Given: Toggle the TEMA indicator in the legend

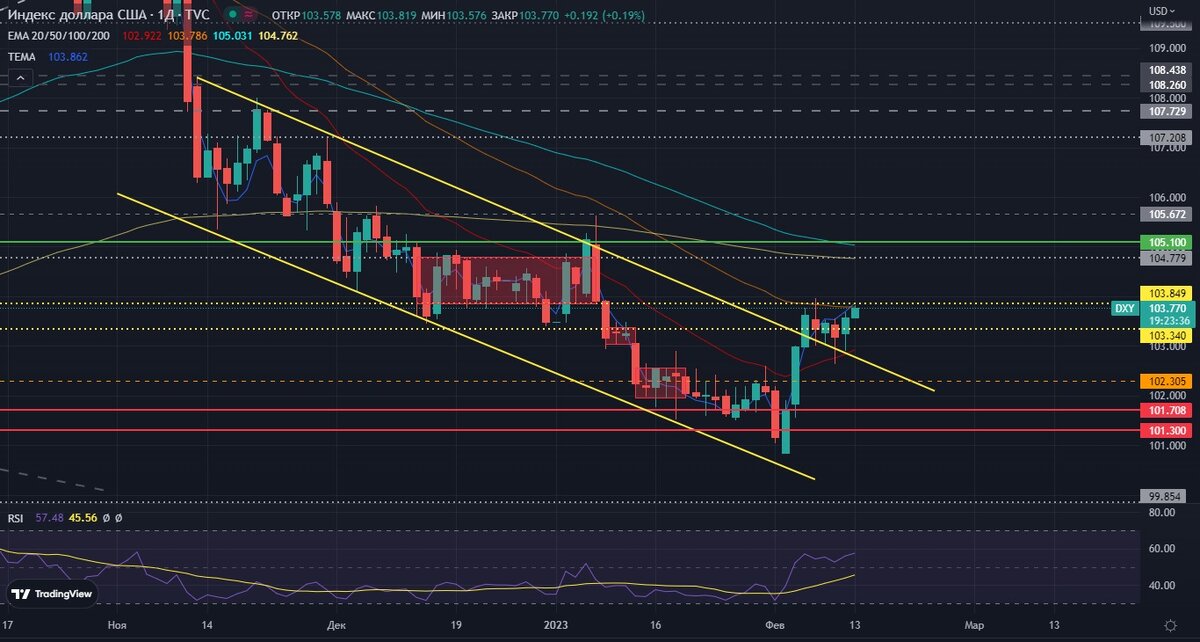Looking at the screenshot, I should pos(24,57).
